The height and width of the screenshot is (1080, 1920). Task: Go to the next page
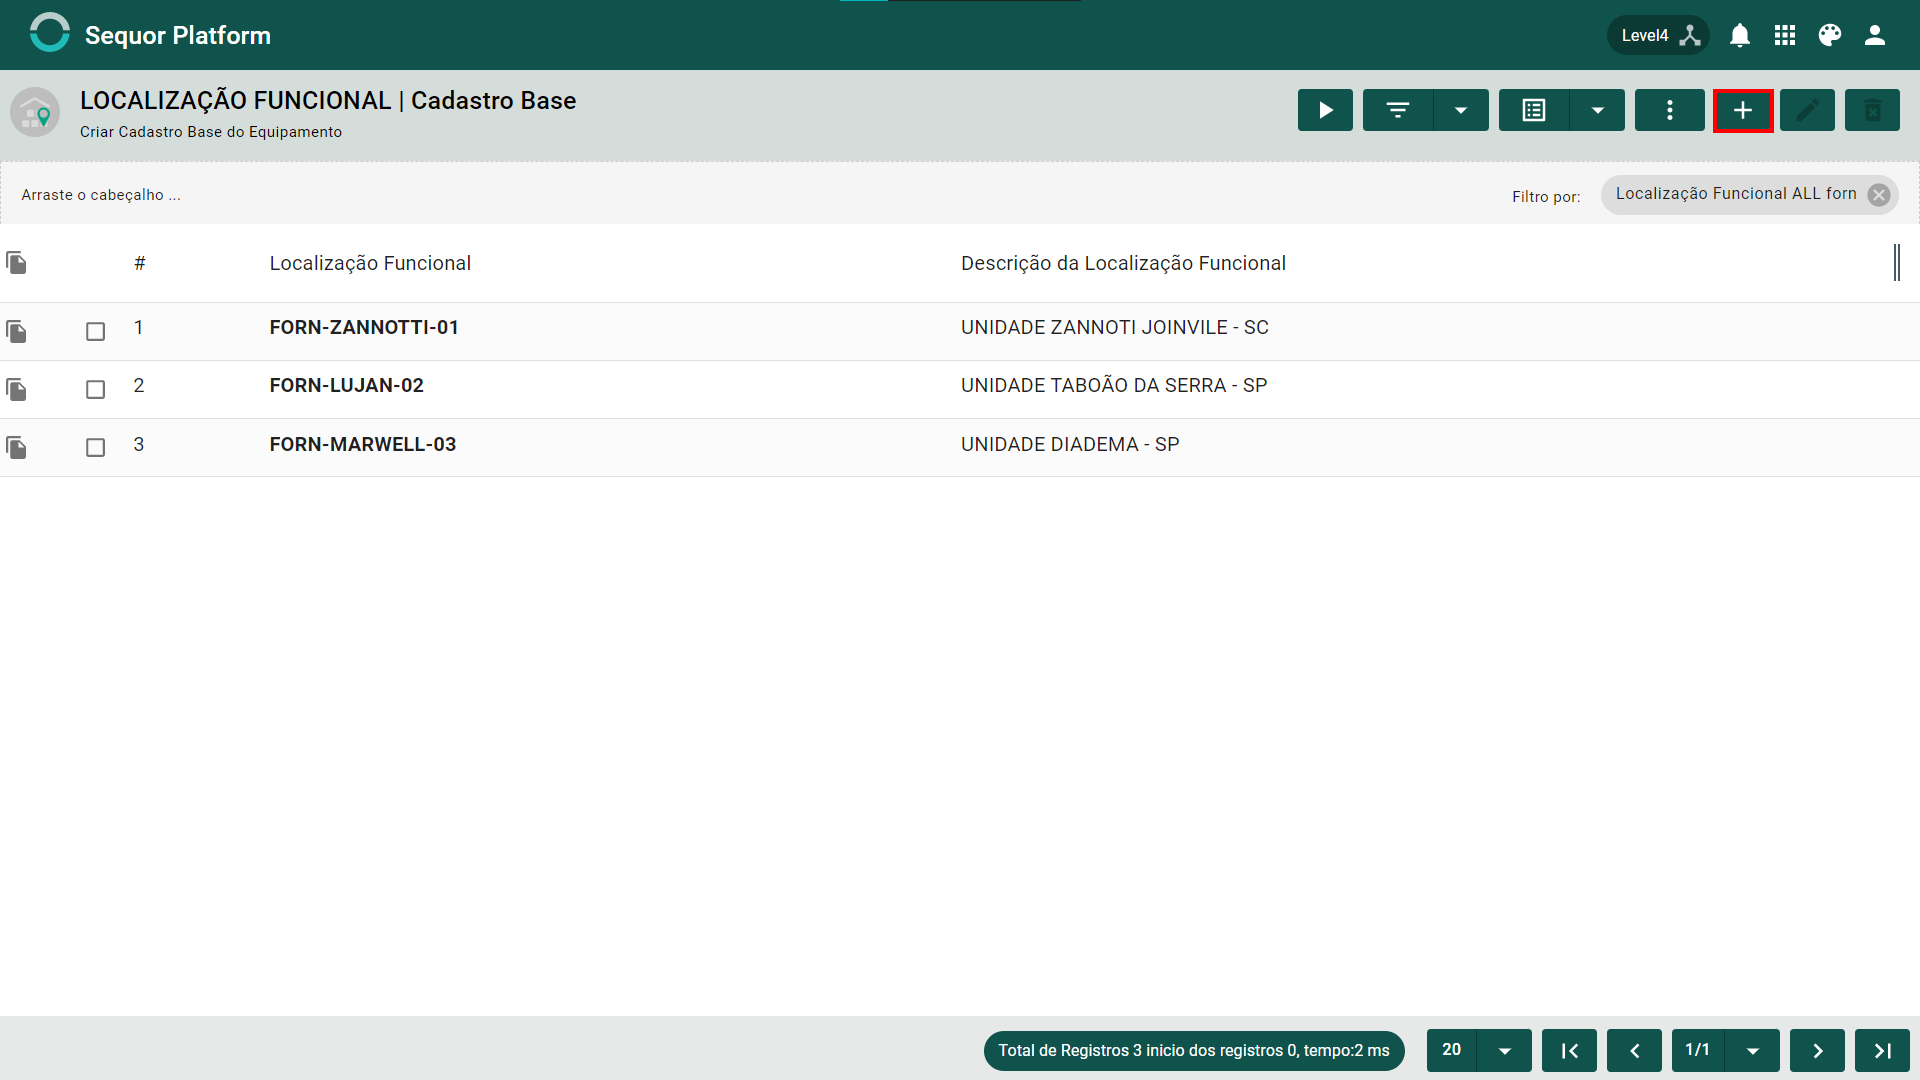click(x=1817, y=1050)
